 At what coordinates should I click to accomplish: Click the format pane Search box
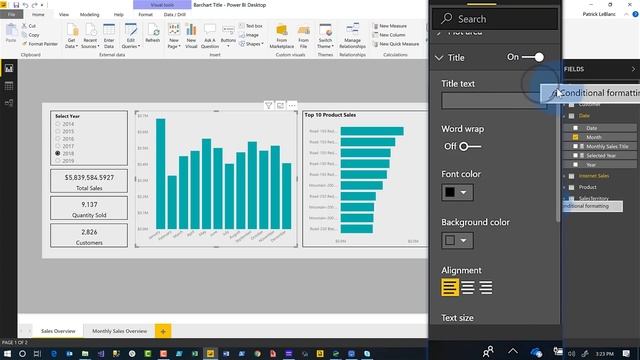[x=495, y=19]
